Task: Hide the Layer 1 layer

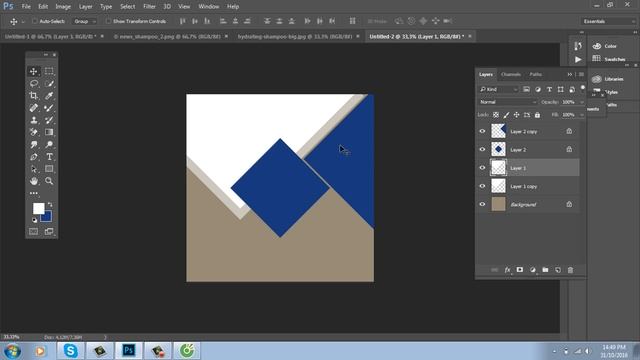Action: [x=482, y=168]
